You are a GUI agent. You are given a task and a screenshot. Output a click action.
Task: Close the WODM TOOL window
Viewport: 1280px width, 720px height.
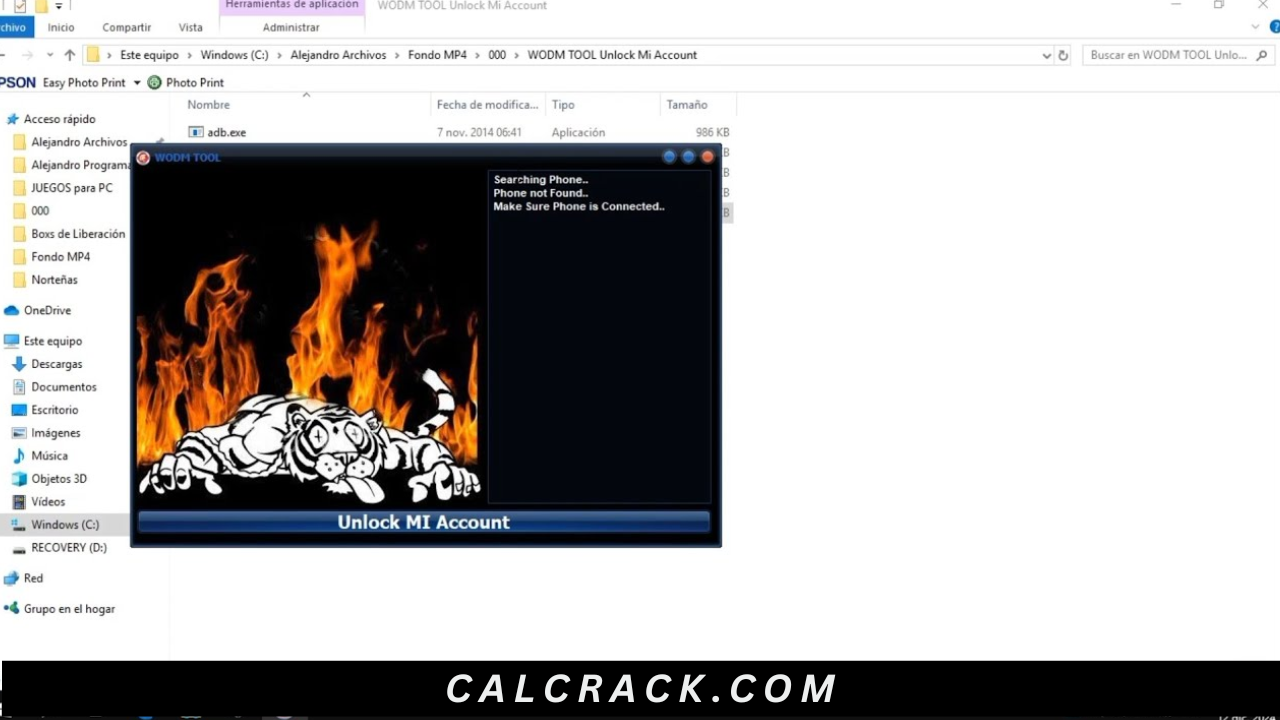pyautogui.click(x=708, y=157)
